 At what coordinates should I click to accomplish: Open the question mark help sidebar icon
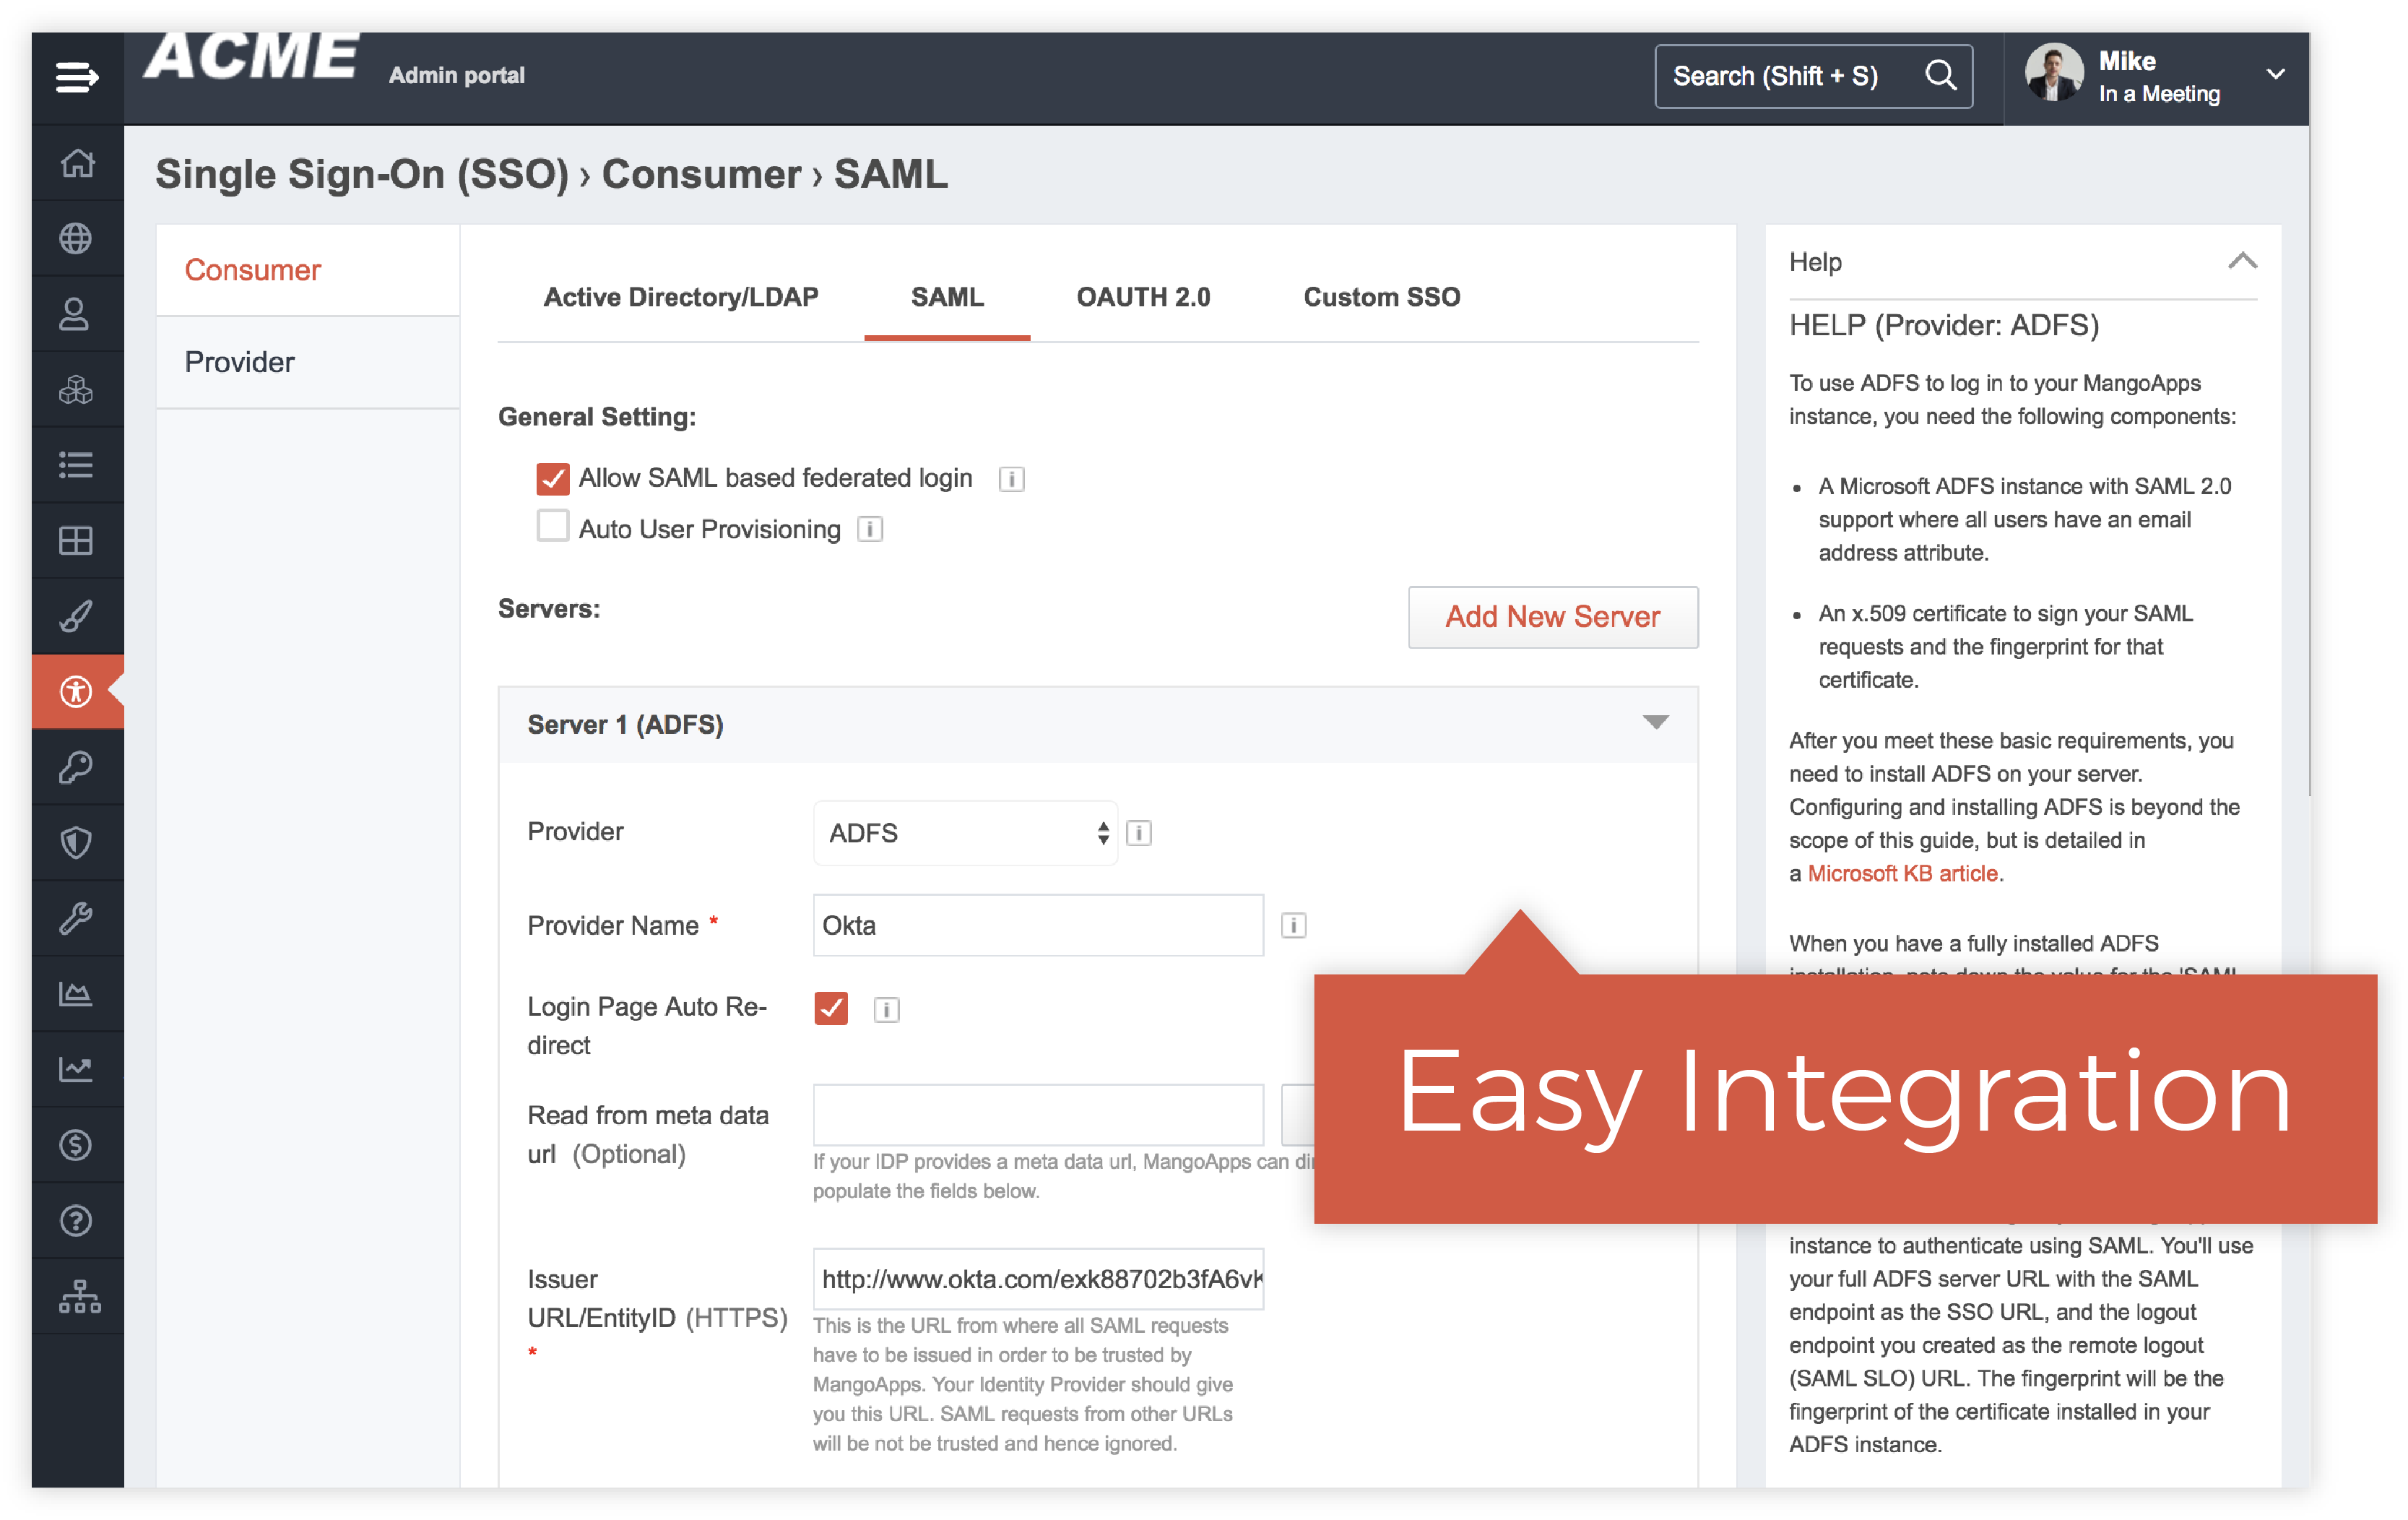pos(77,1221)
